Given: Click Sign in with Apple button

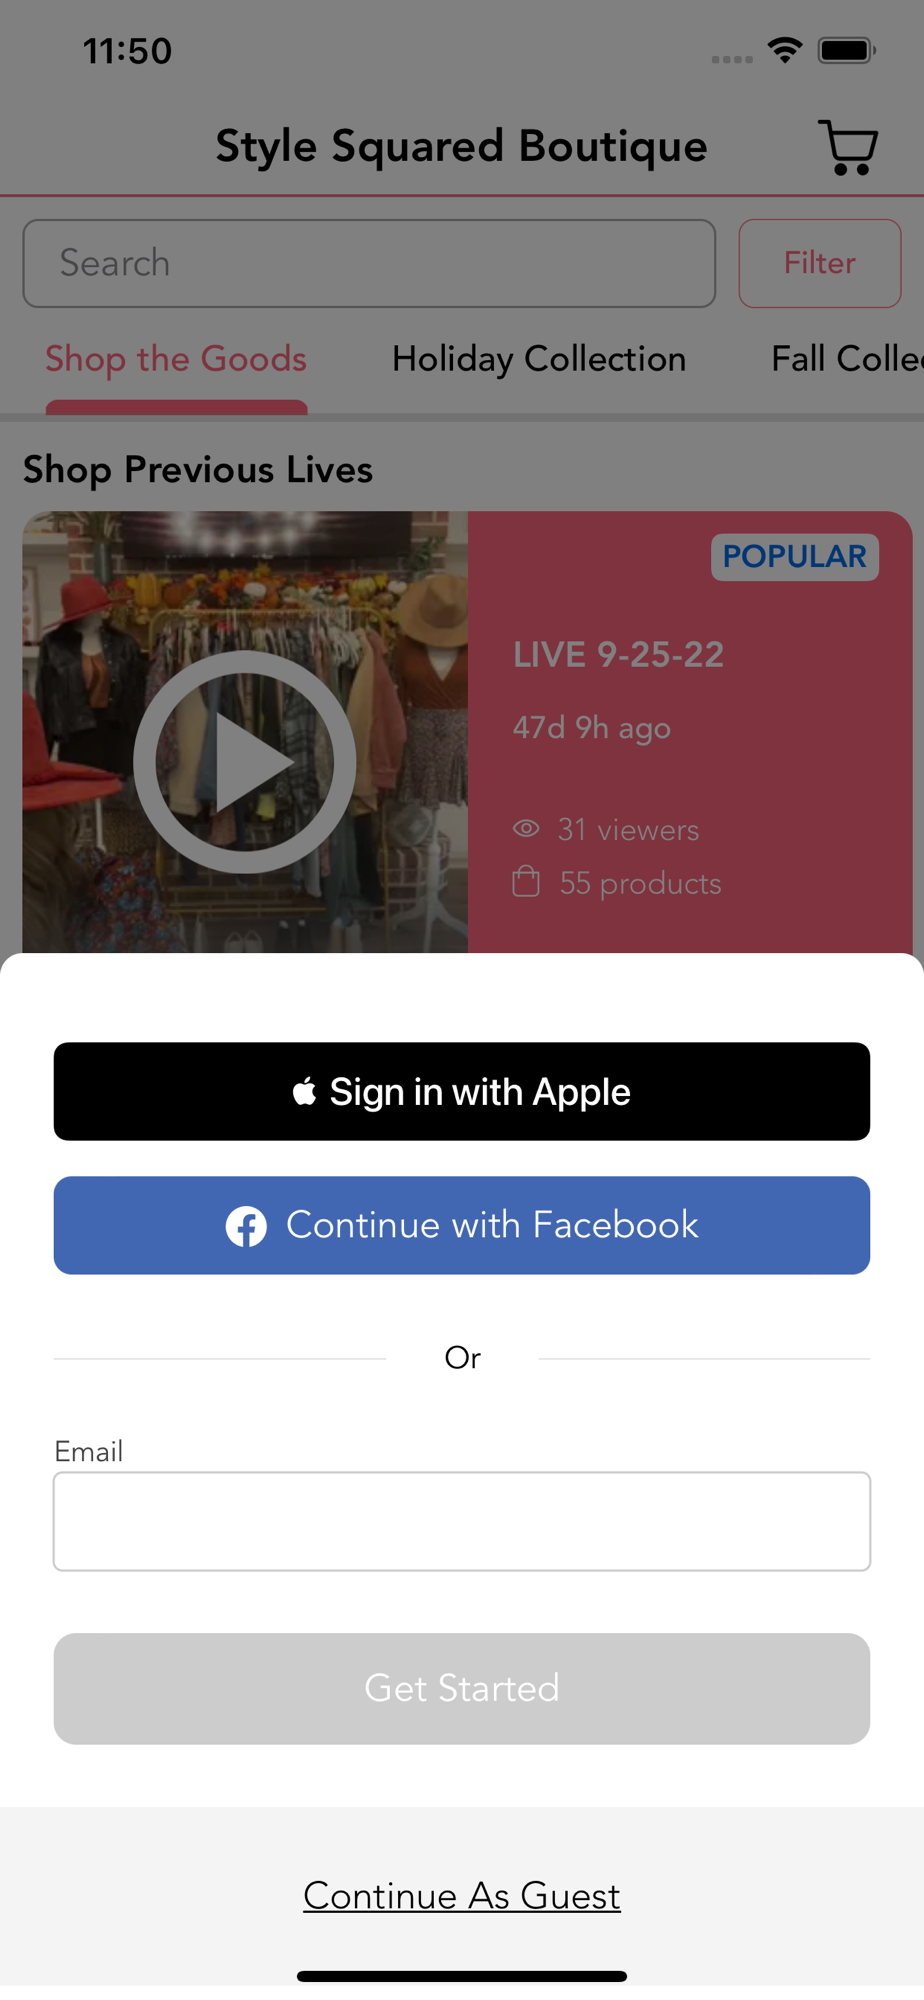Looking at the screenshot, I should [462, 1091].
